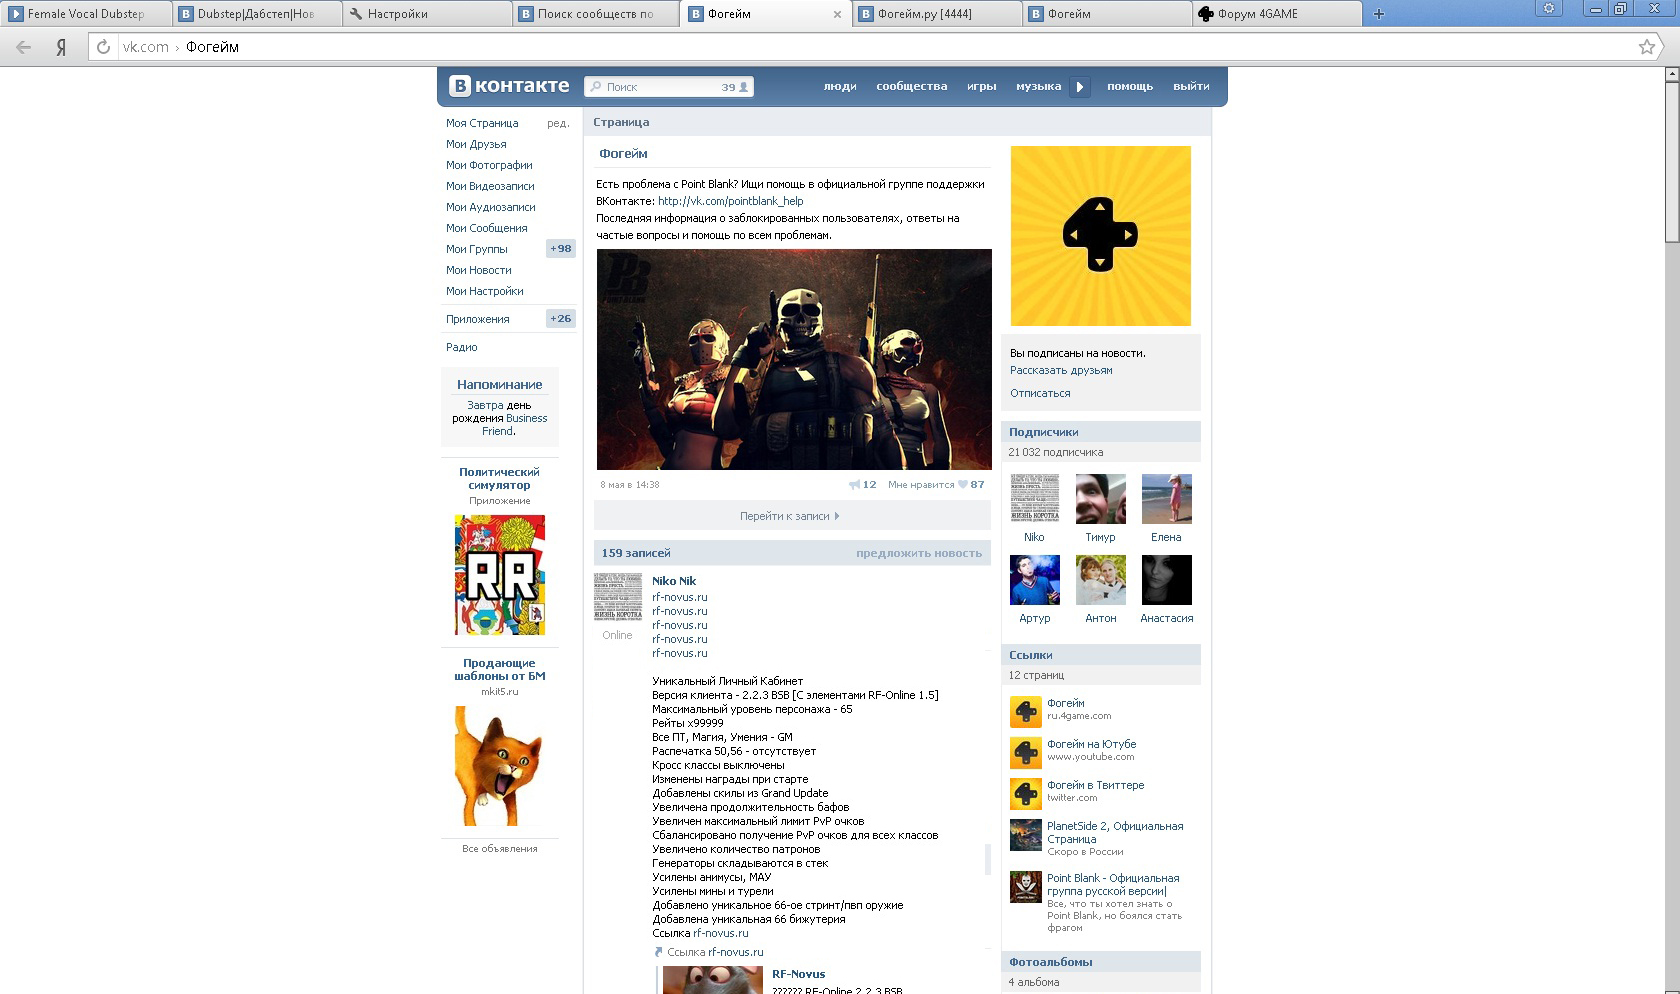Screen dimensions: 1680x994
Task: Click the +26 applications counter badge
Action: click(x=561, y=319)
